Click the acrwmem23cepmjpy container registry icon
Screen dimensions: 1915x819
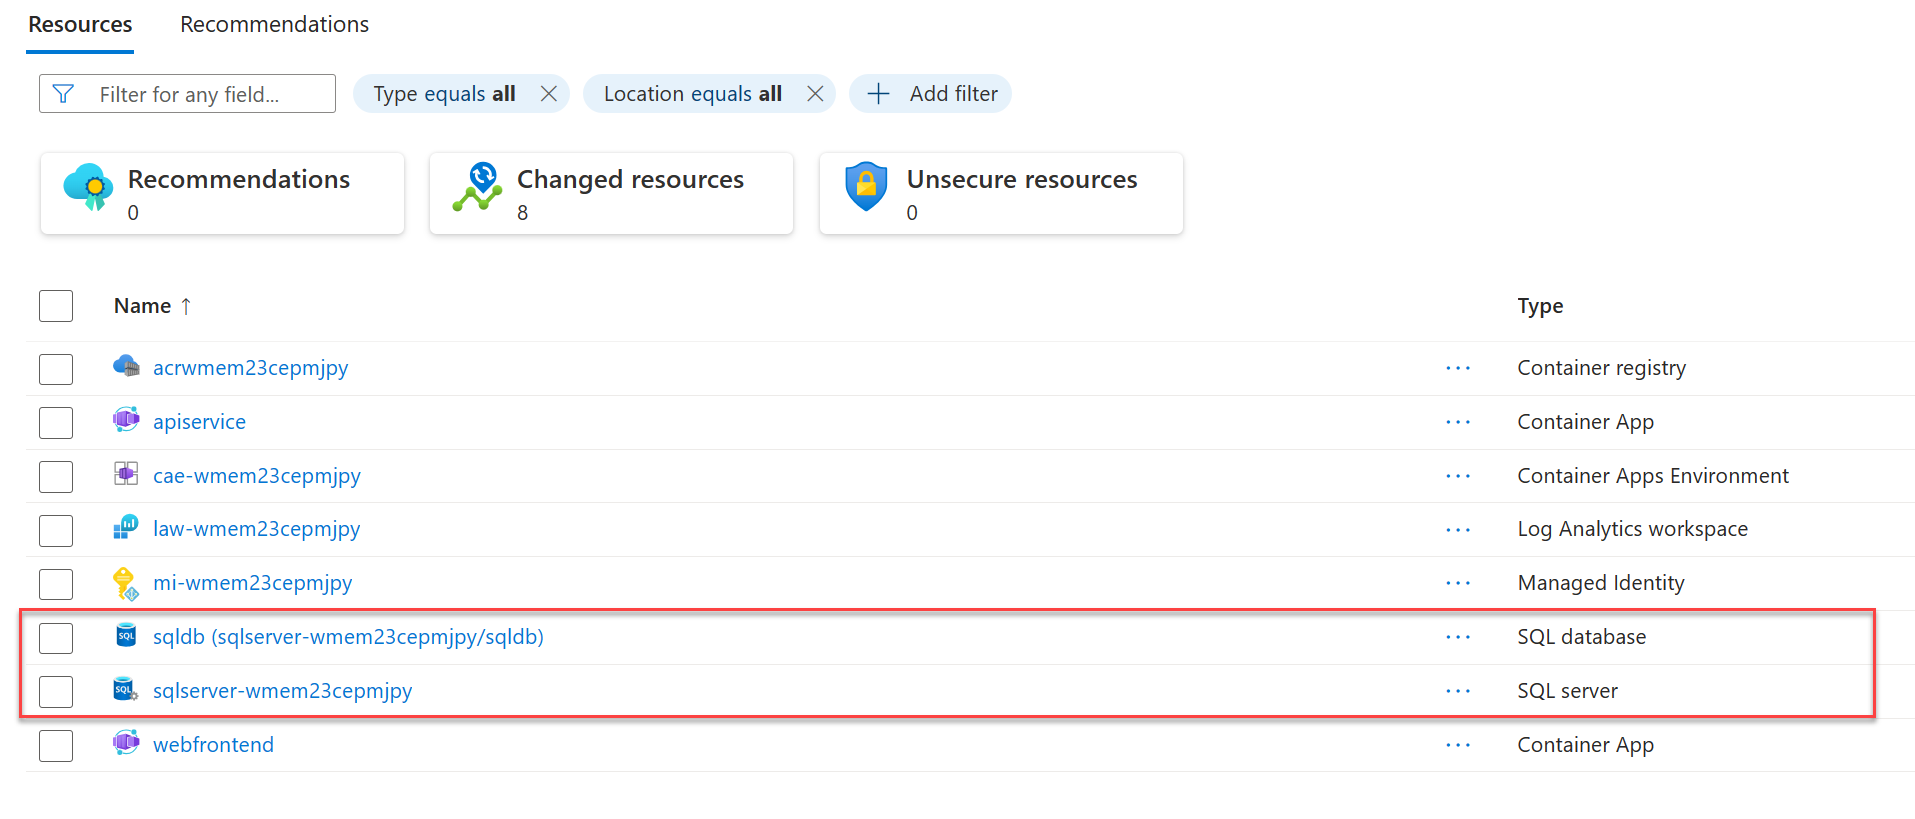(126, 366)
